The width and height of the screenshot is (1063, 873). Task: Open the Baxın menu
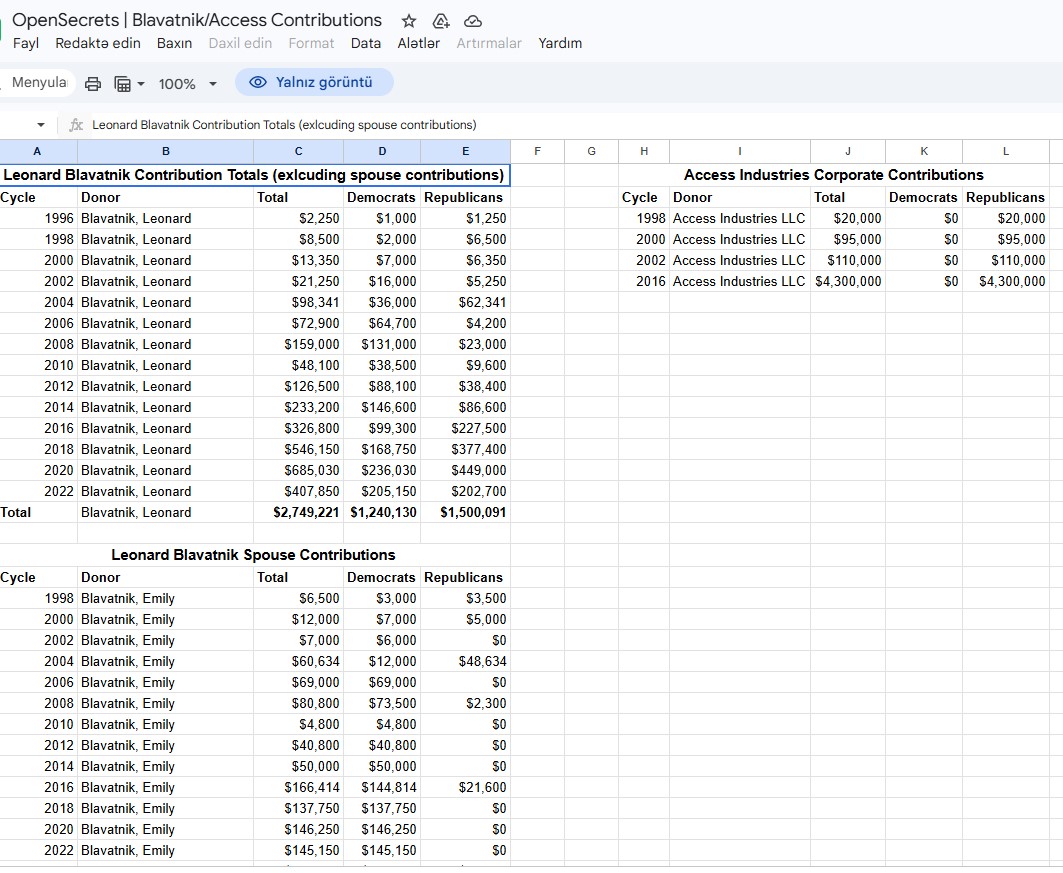point(174,43)
